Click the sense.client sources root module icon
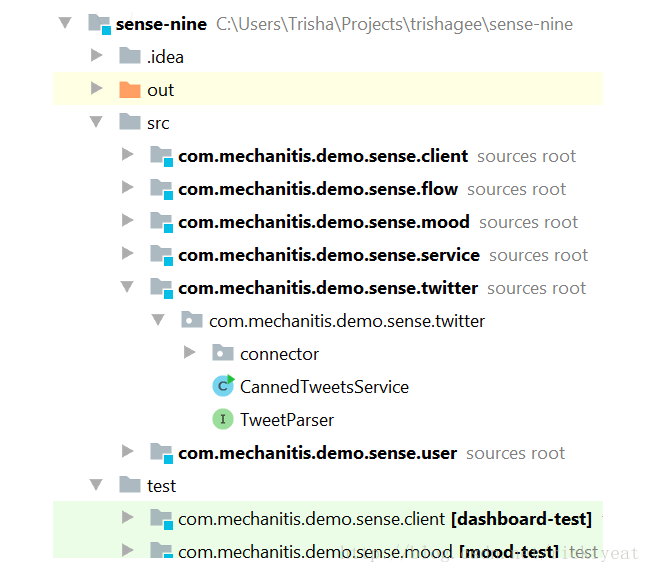652x573 pixels. (161, 156)
